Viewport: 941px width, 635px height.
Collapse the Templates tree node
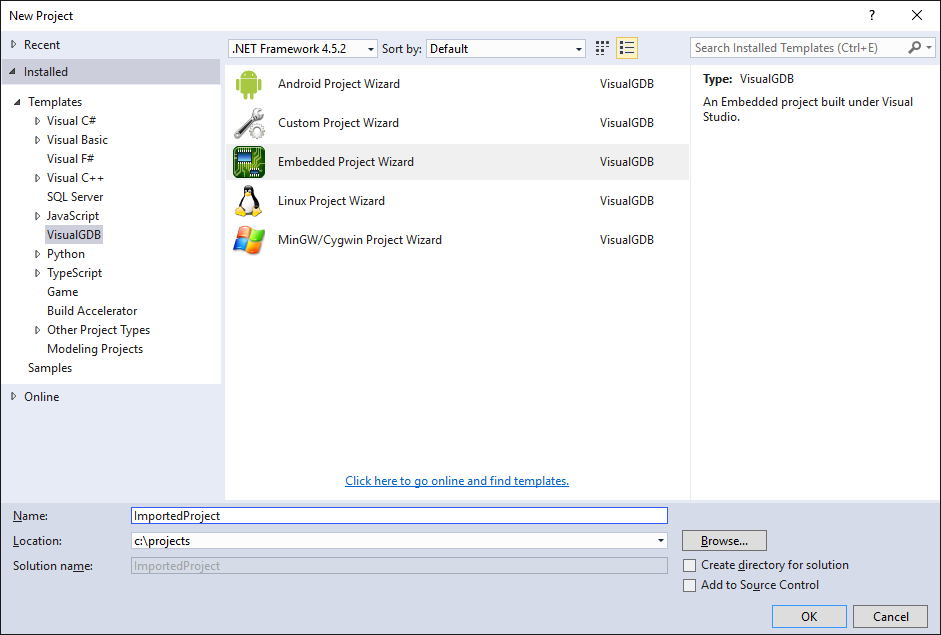tap(17, 102)
